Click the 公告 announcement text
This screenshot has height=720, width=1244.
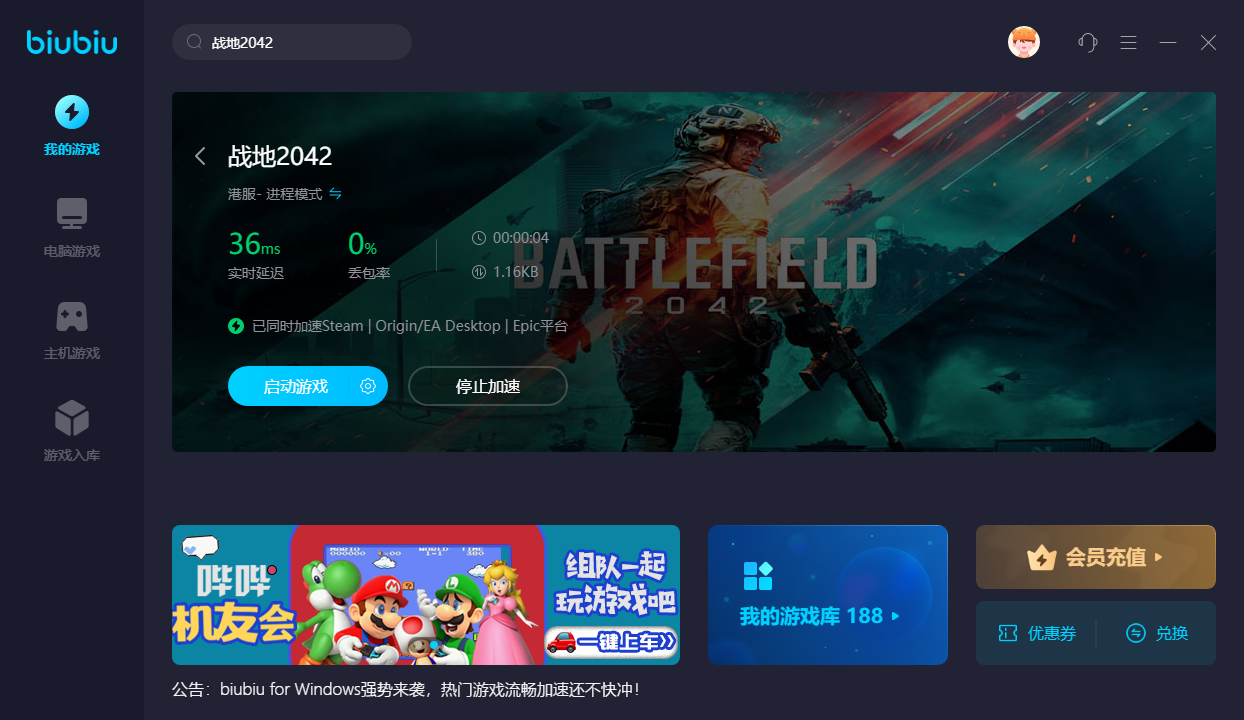coord(406,690)
